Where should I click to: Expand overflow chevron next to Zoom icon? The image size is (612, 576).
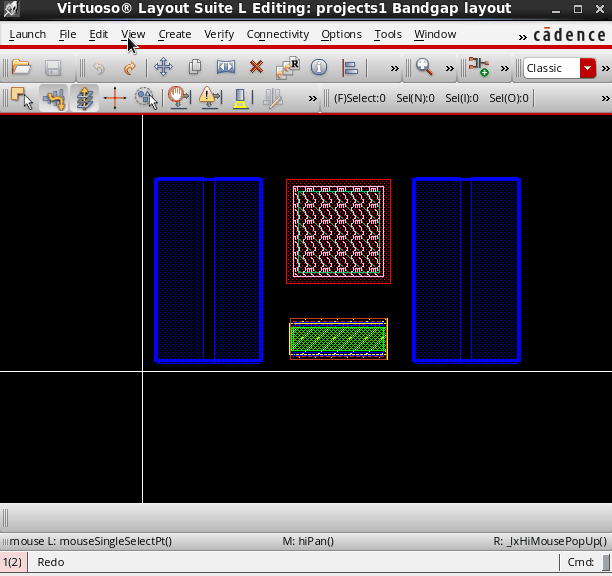(450, 69)
